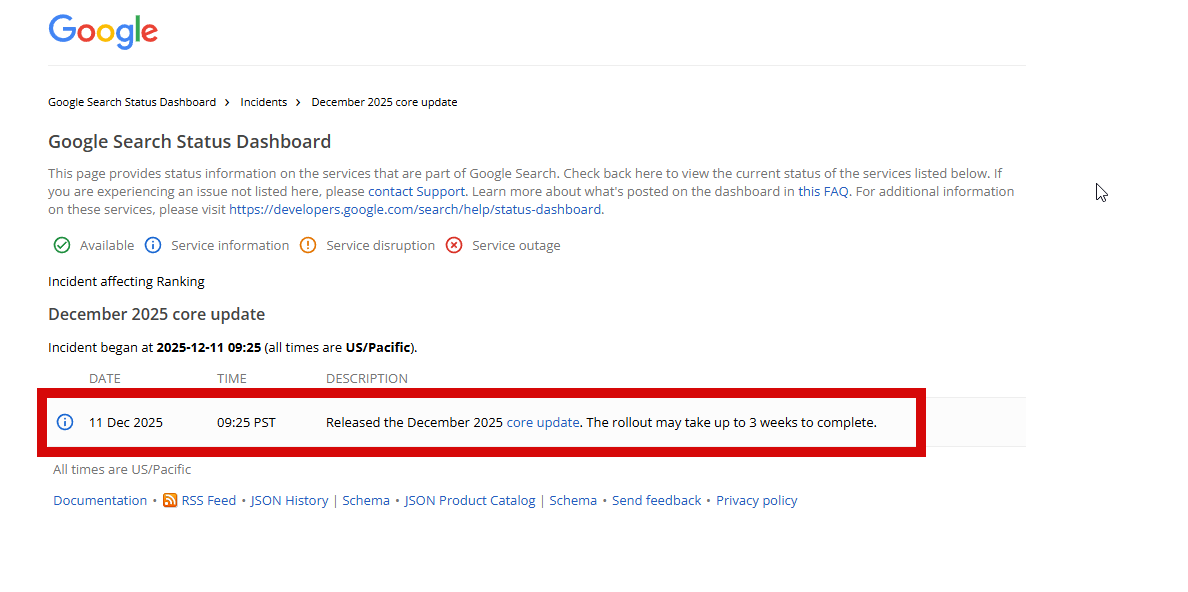Open this FAQ link
1188x592 pixels.
[x=823, y=191]
